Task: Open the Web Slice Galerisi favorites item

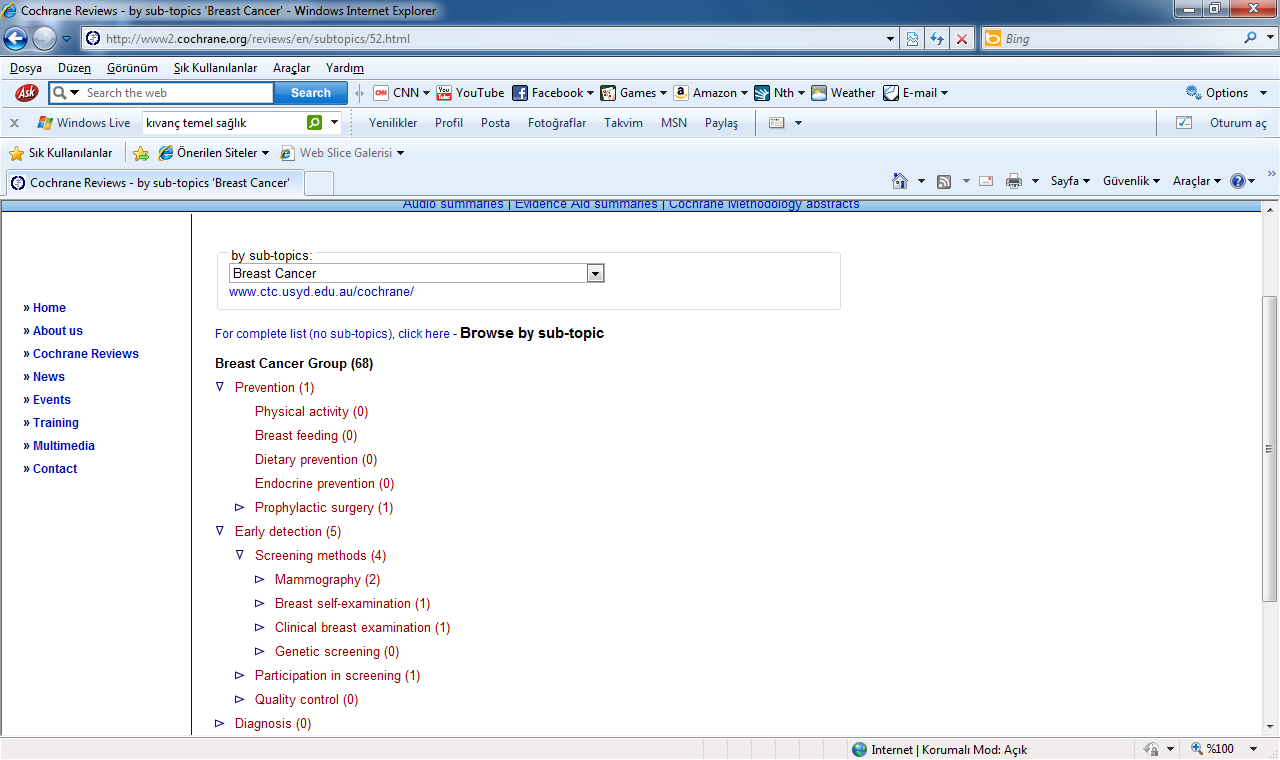Action: point(342,153)
